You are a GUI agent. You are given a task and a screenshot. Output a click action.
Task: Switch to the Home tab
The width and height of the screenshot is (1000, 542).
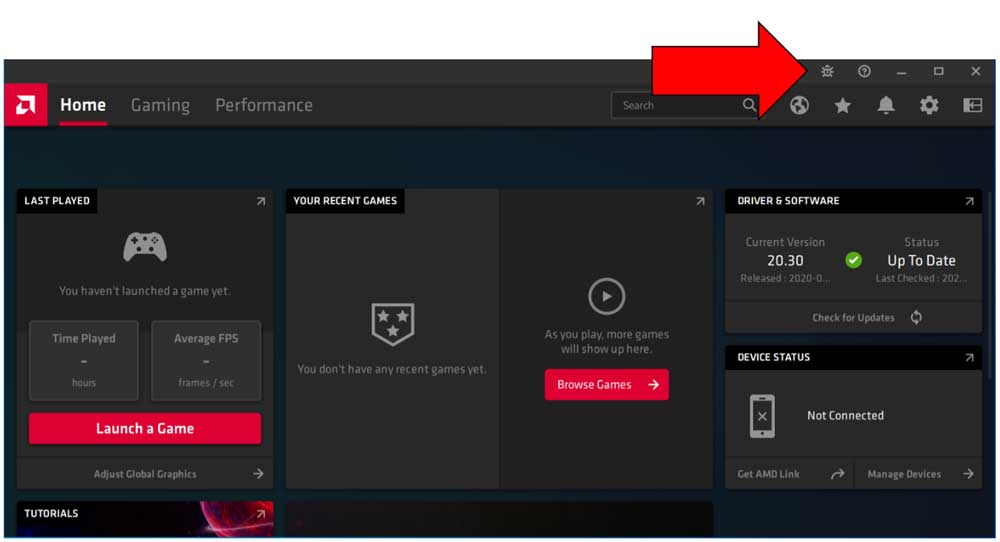tap(83, 105)
